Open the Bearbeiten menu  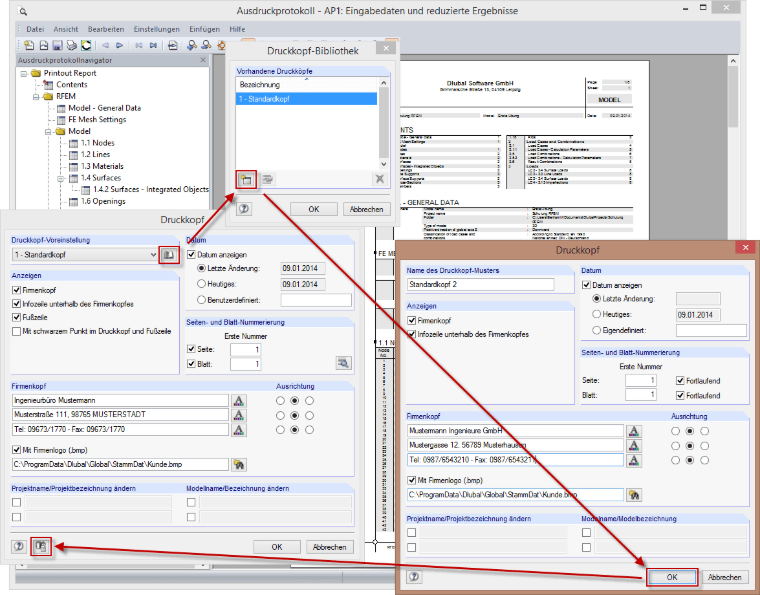[106, 29]
